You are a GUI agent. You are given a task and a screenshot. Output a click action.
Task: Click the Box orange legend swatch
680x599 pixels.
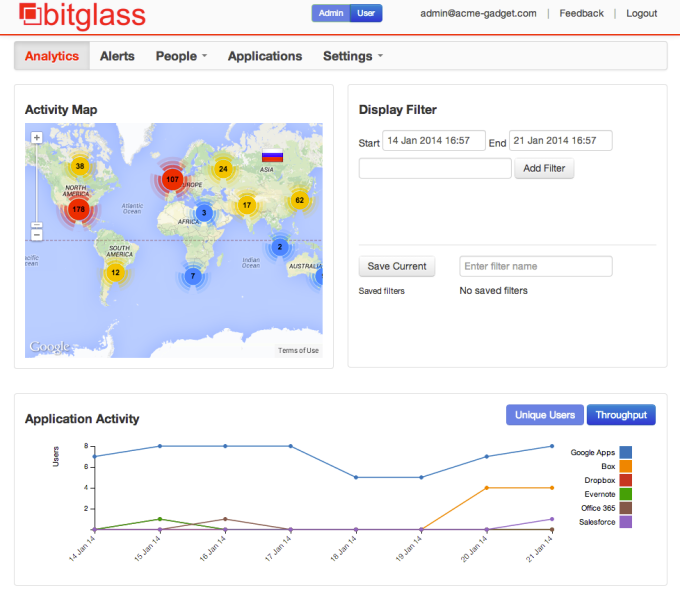(625, 466)
